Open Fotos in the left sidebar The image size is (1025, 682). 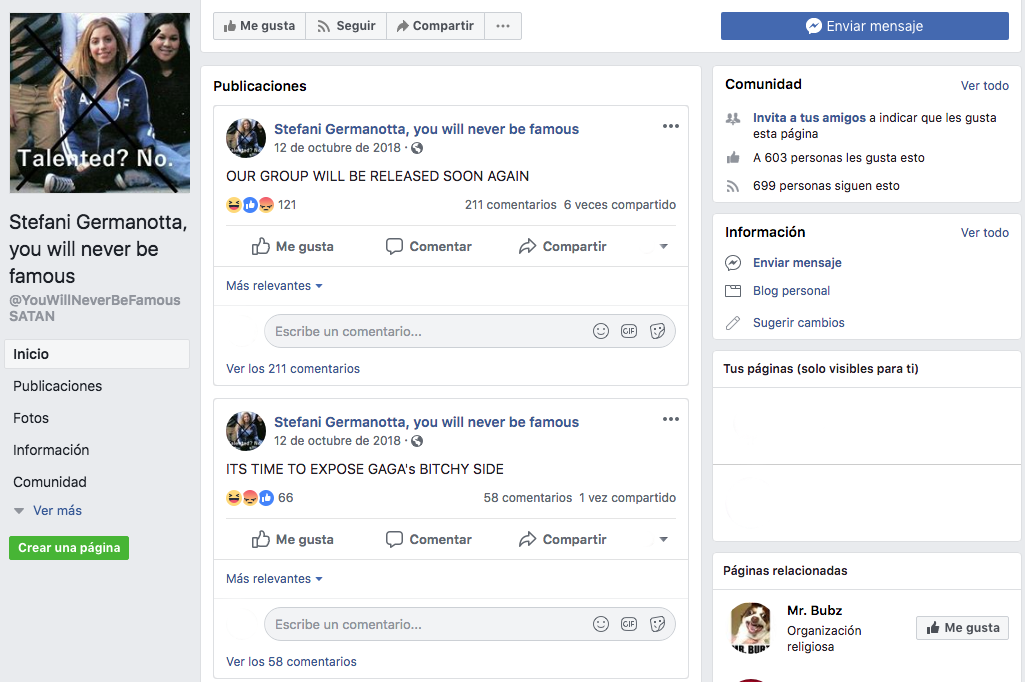point(31,418)
